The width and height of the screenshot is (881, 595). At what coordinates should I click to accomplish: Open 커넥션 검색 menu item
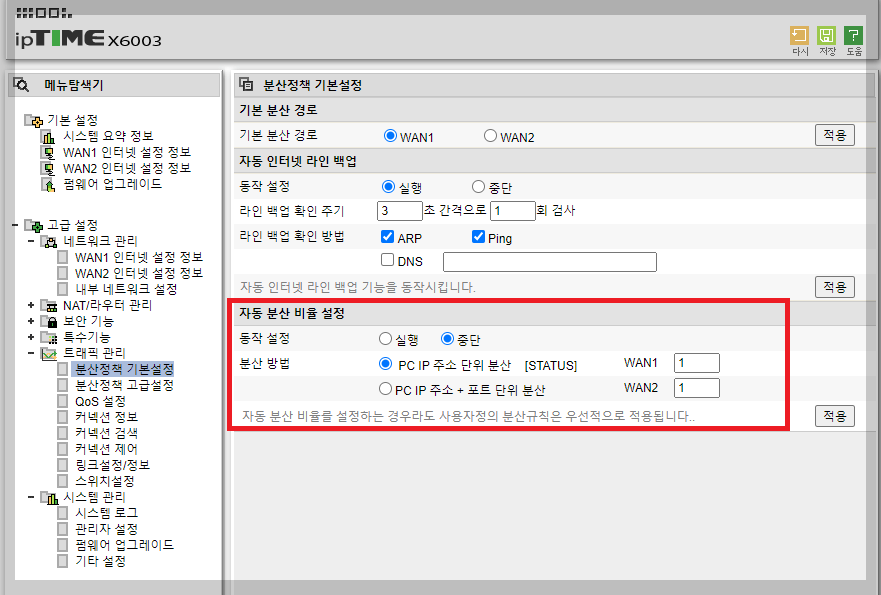(106, 433)
